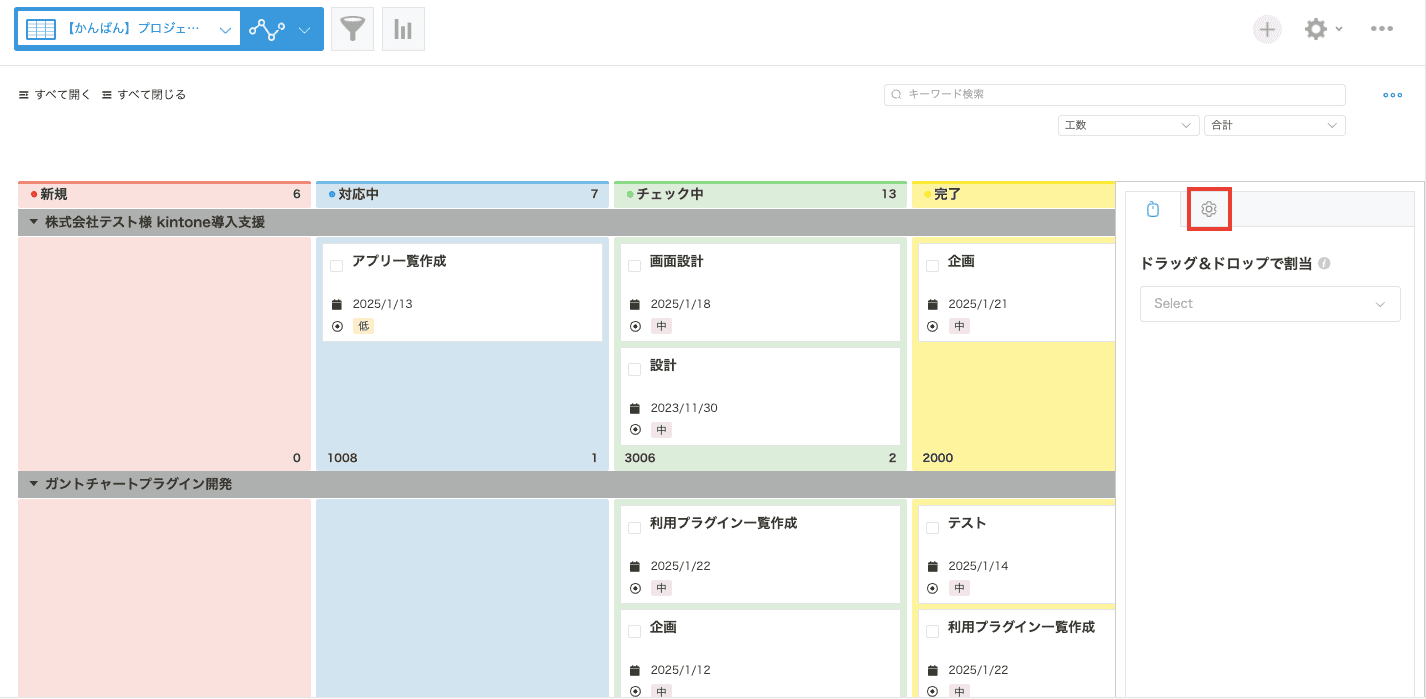Open the filter funnel icon

pos(352,29)
